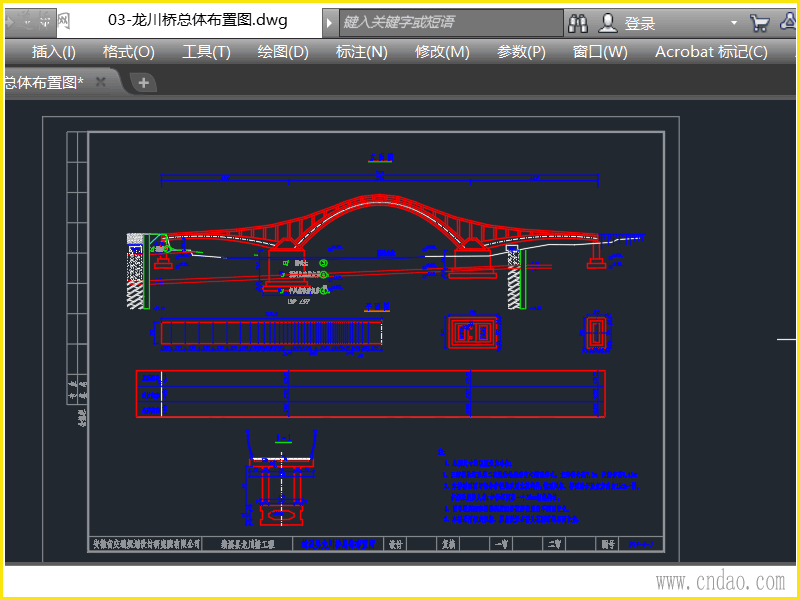Switch to the 总体布置图 drawing tab
The image size is (800, 600).
(x=44, y=83)
